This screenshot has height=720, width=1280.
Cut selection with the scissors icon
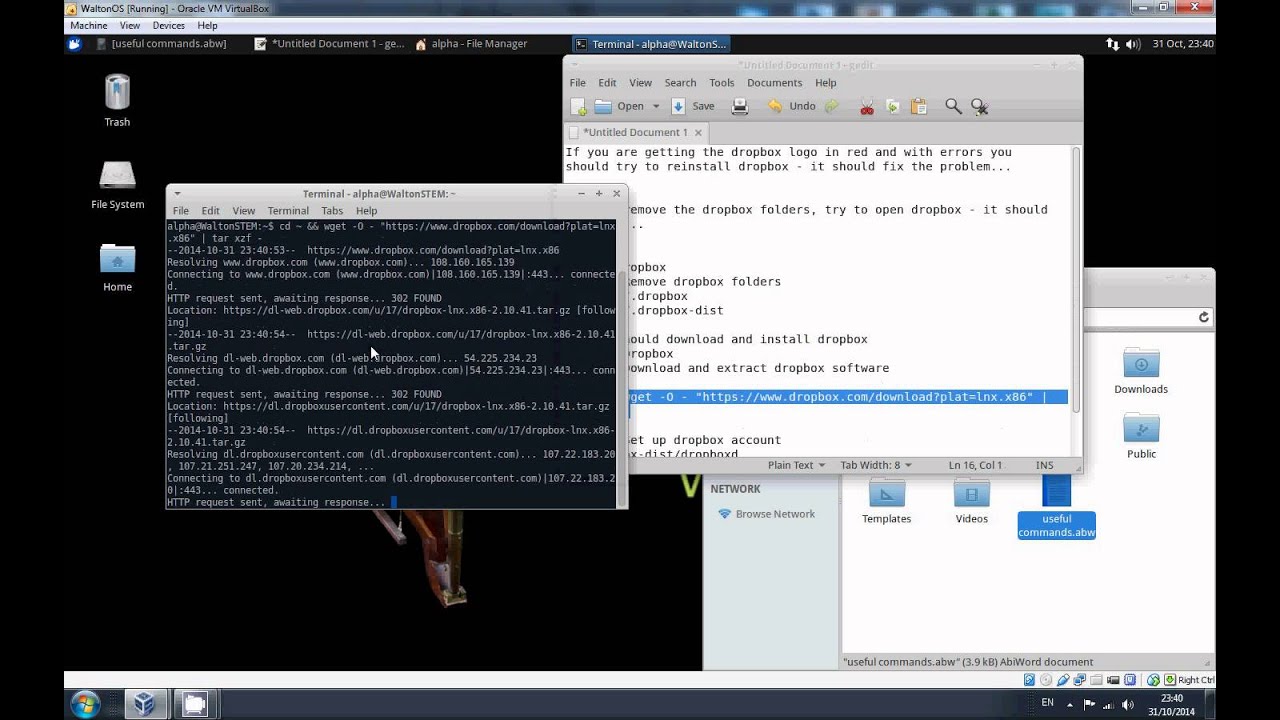point(867,106)
